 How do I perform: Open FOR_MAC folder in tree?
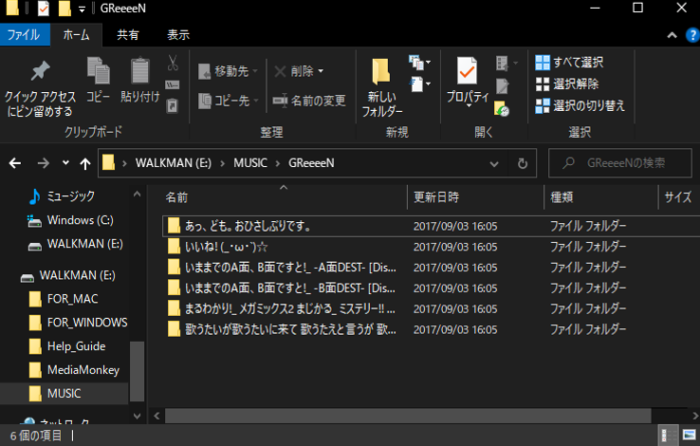pos(63,299)
